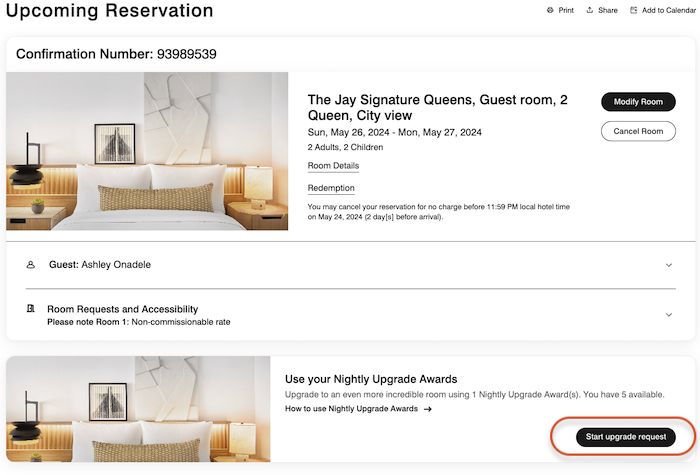Open the Room Details link
Viewport: 700px width, 475px height.
coord(333,166)
